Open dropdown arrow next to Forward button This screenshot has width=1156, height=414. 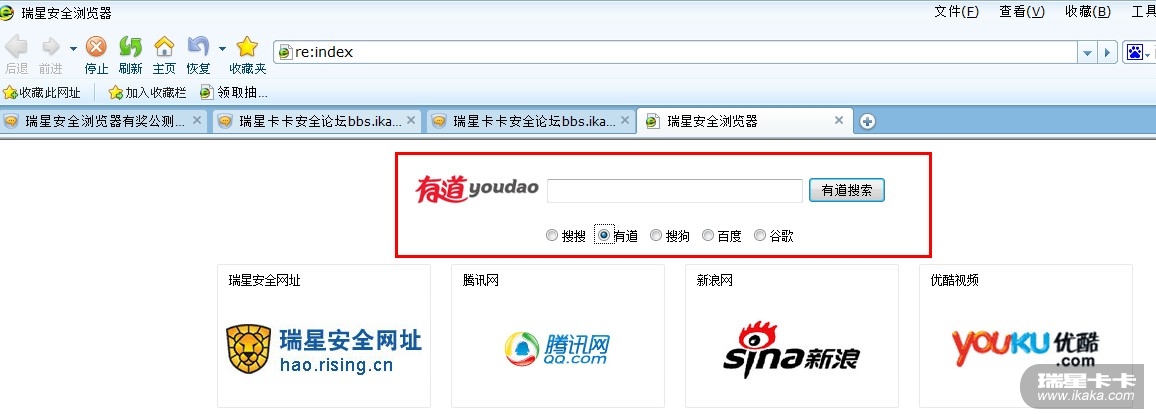point(73,49)
